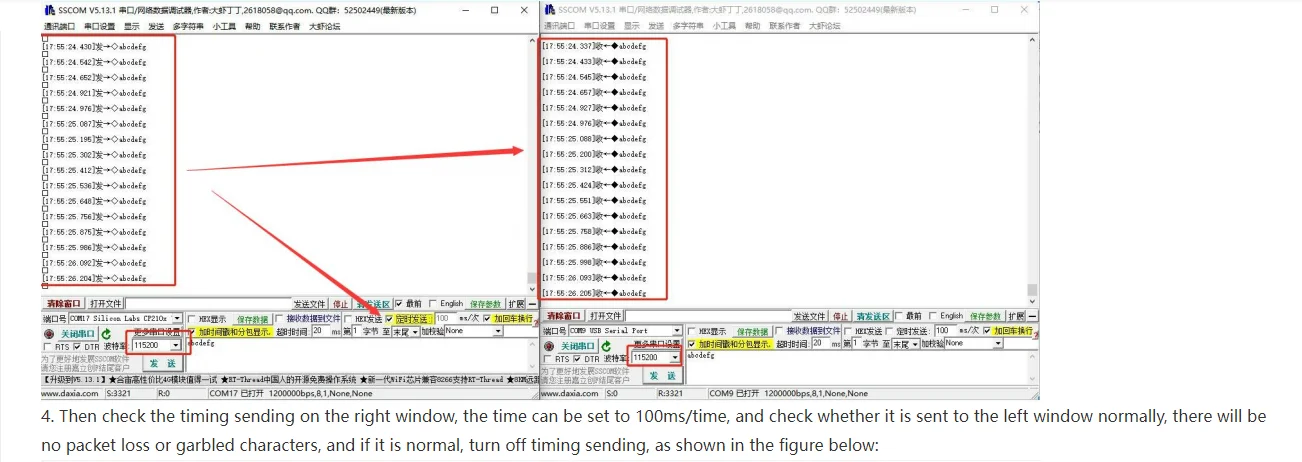Open 联系作者 menu in right window
The height and width of the screenshot is (462, 1302).
click(x=785, y=26)
